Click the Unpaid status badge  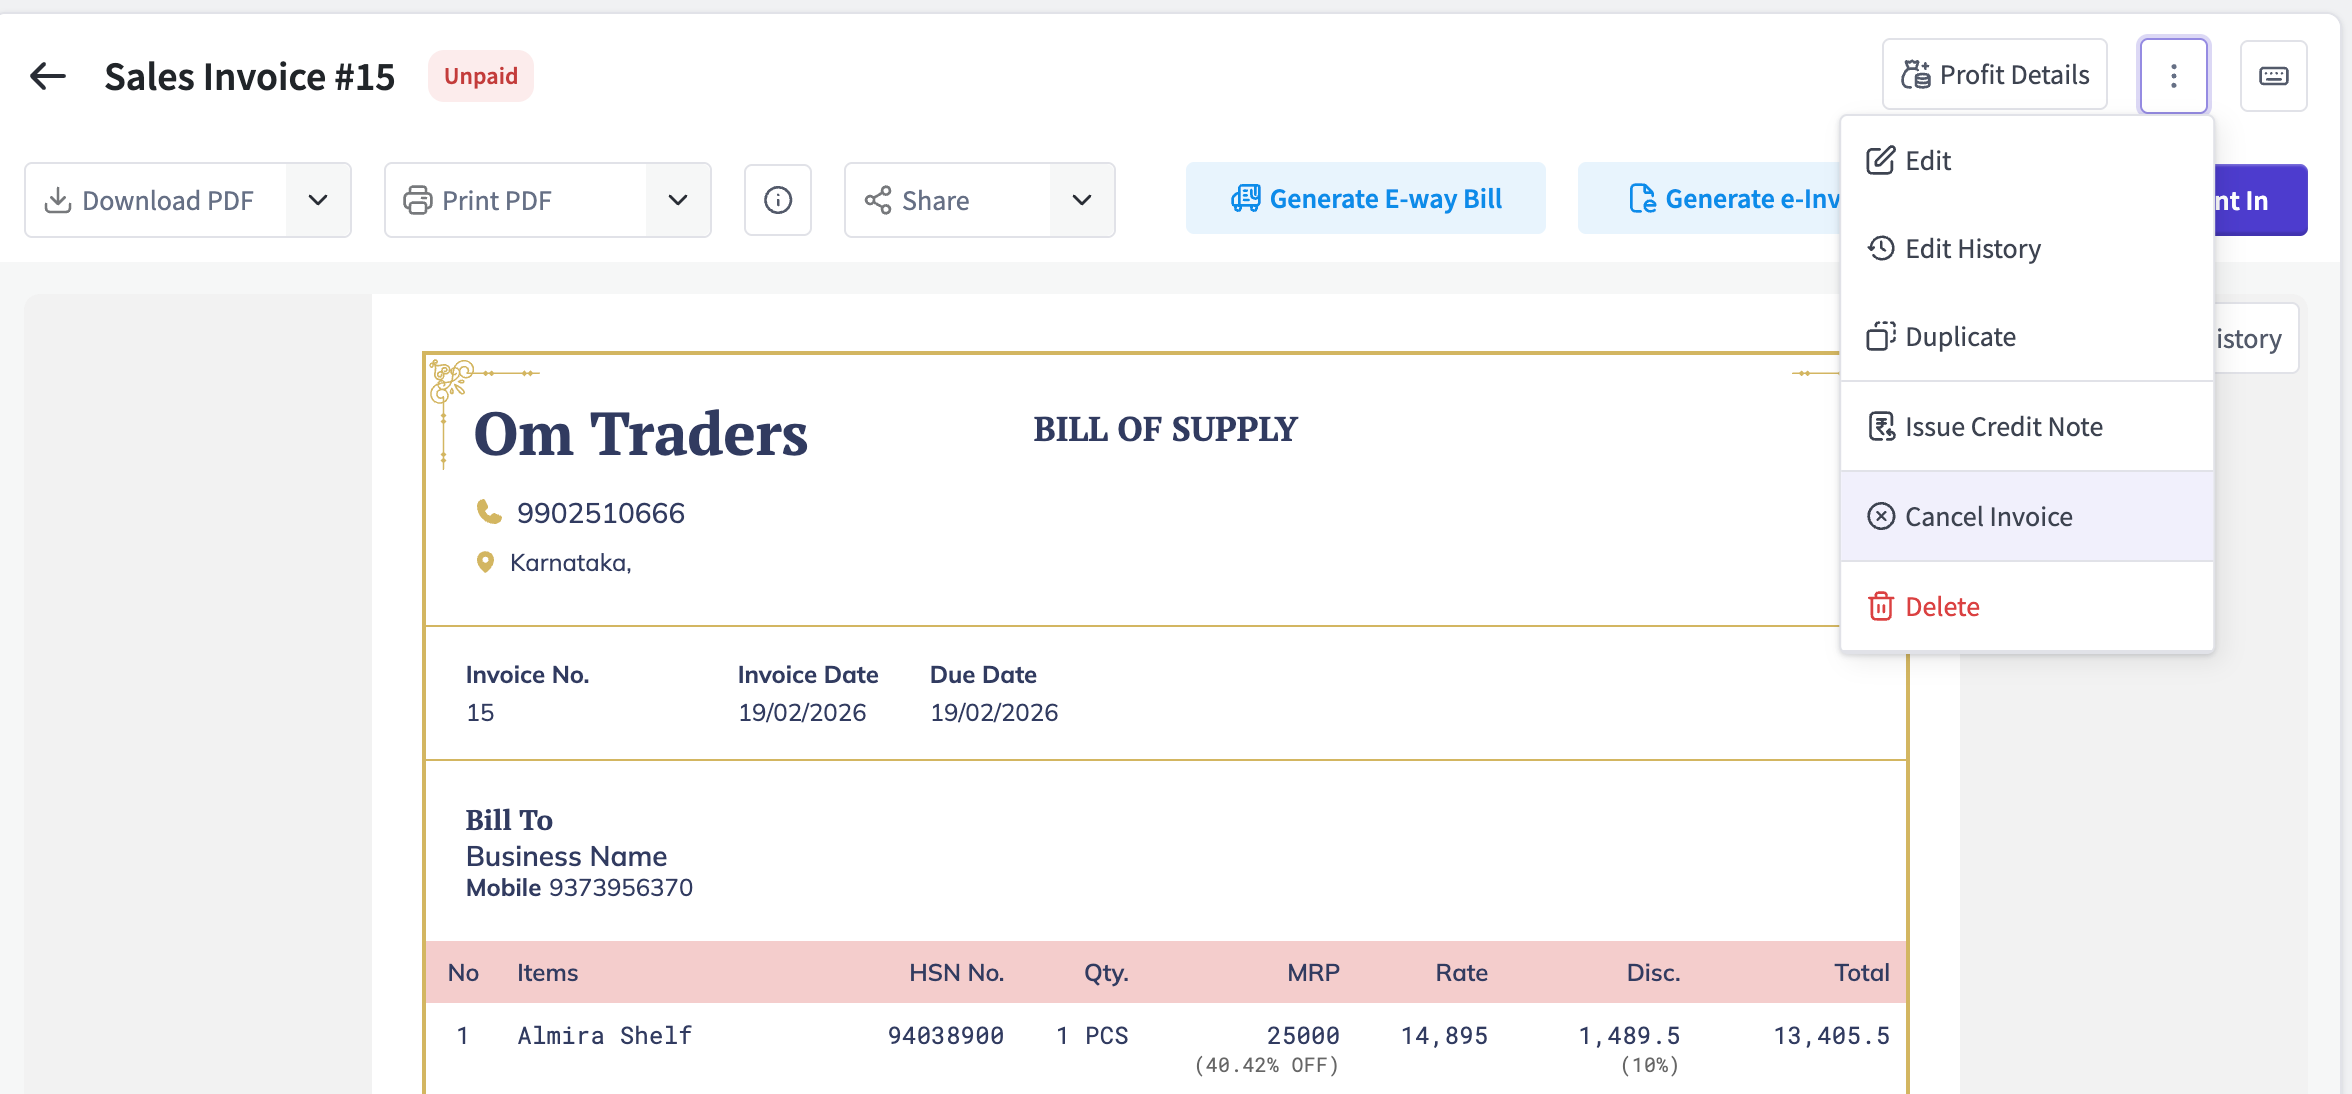481,76
